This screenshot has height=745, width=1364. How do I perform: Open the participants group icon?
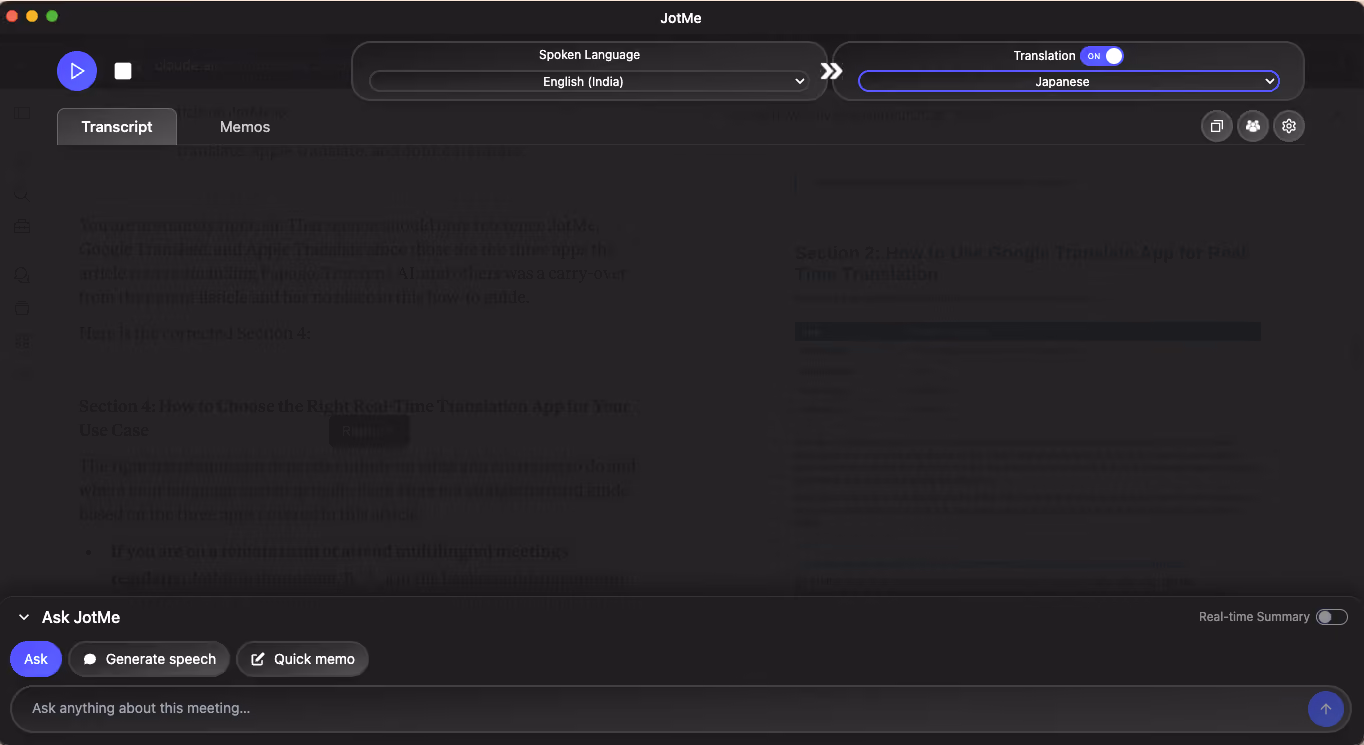coord(1253,126)
